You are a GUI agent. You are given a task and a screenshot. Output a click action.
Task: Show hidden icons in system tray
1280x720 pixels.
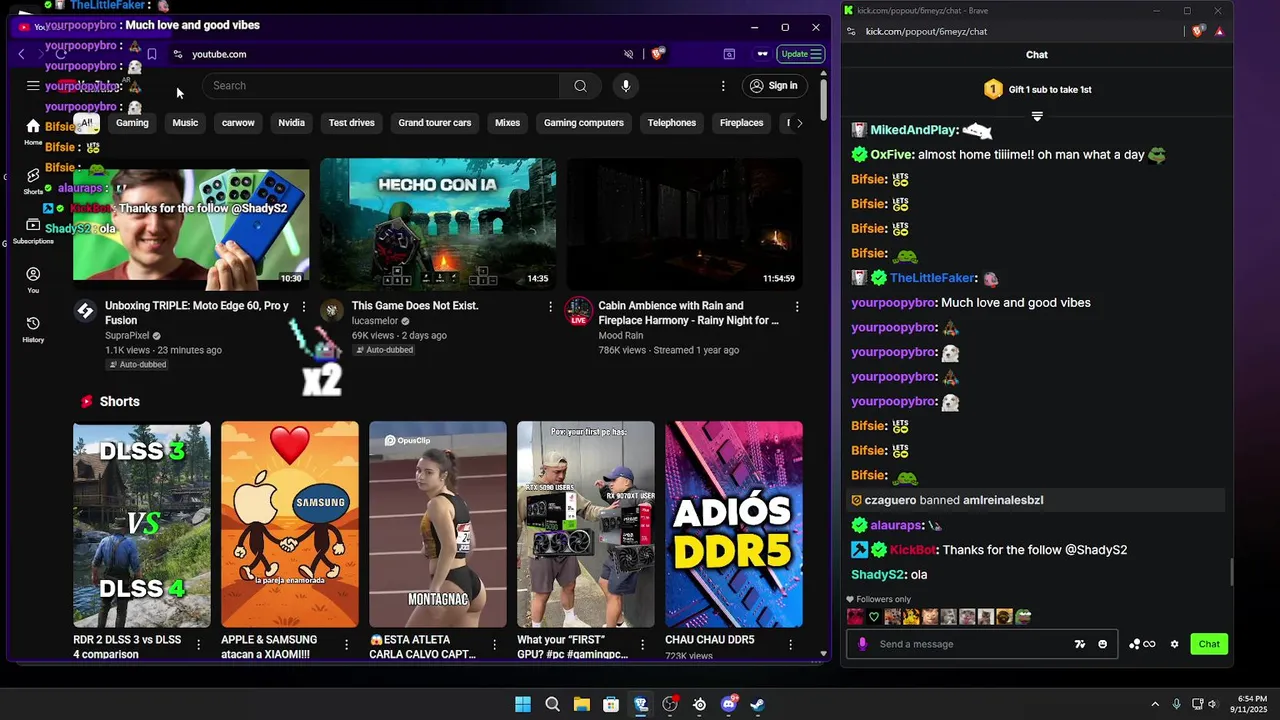click(x=1155, y=704)
